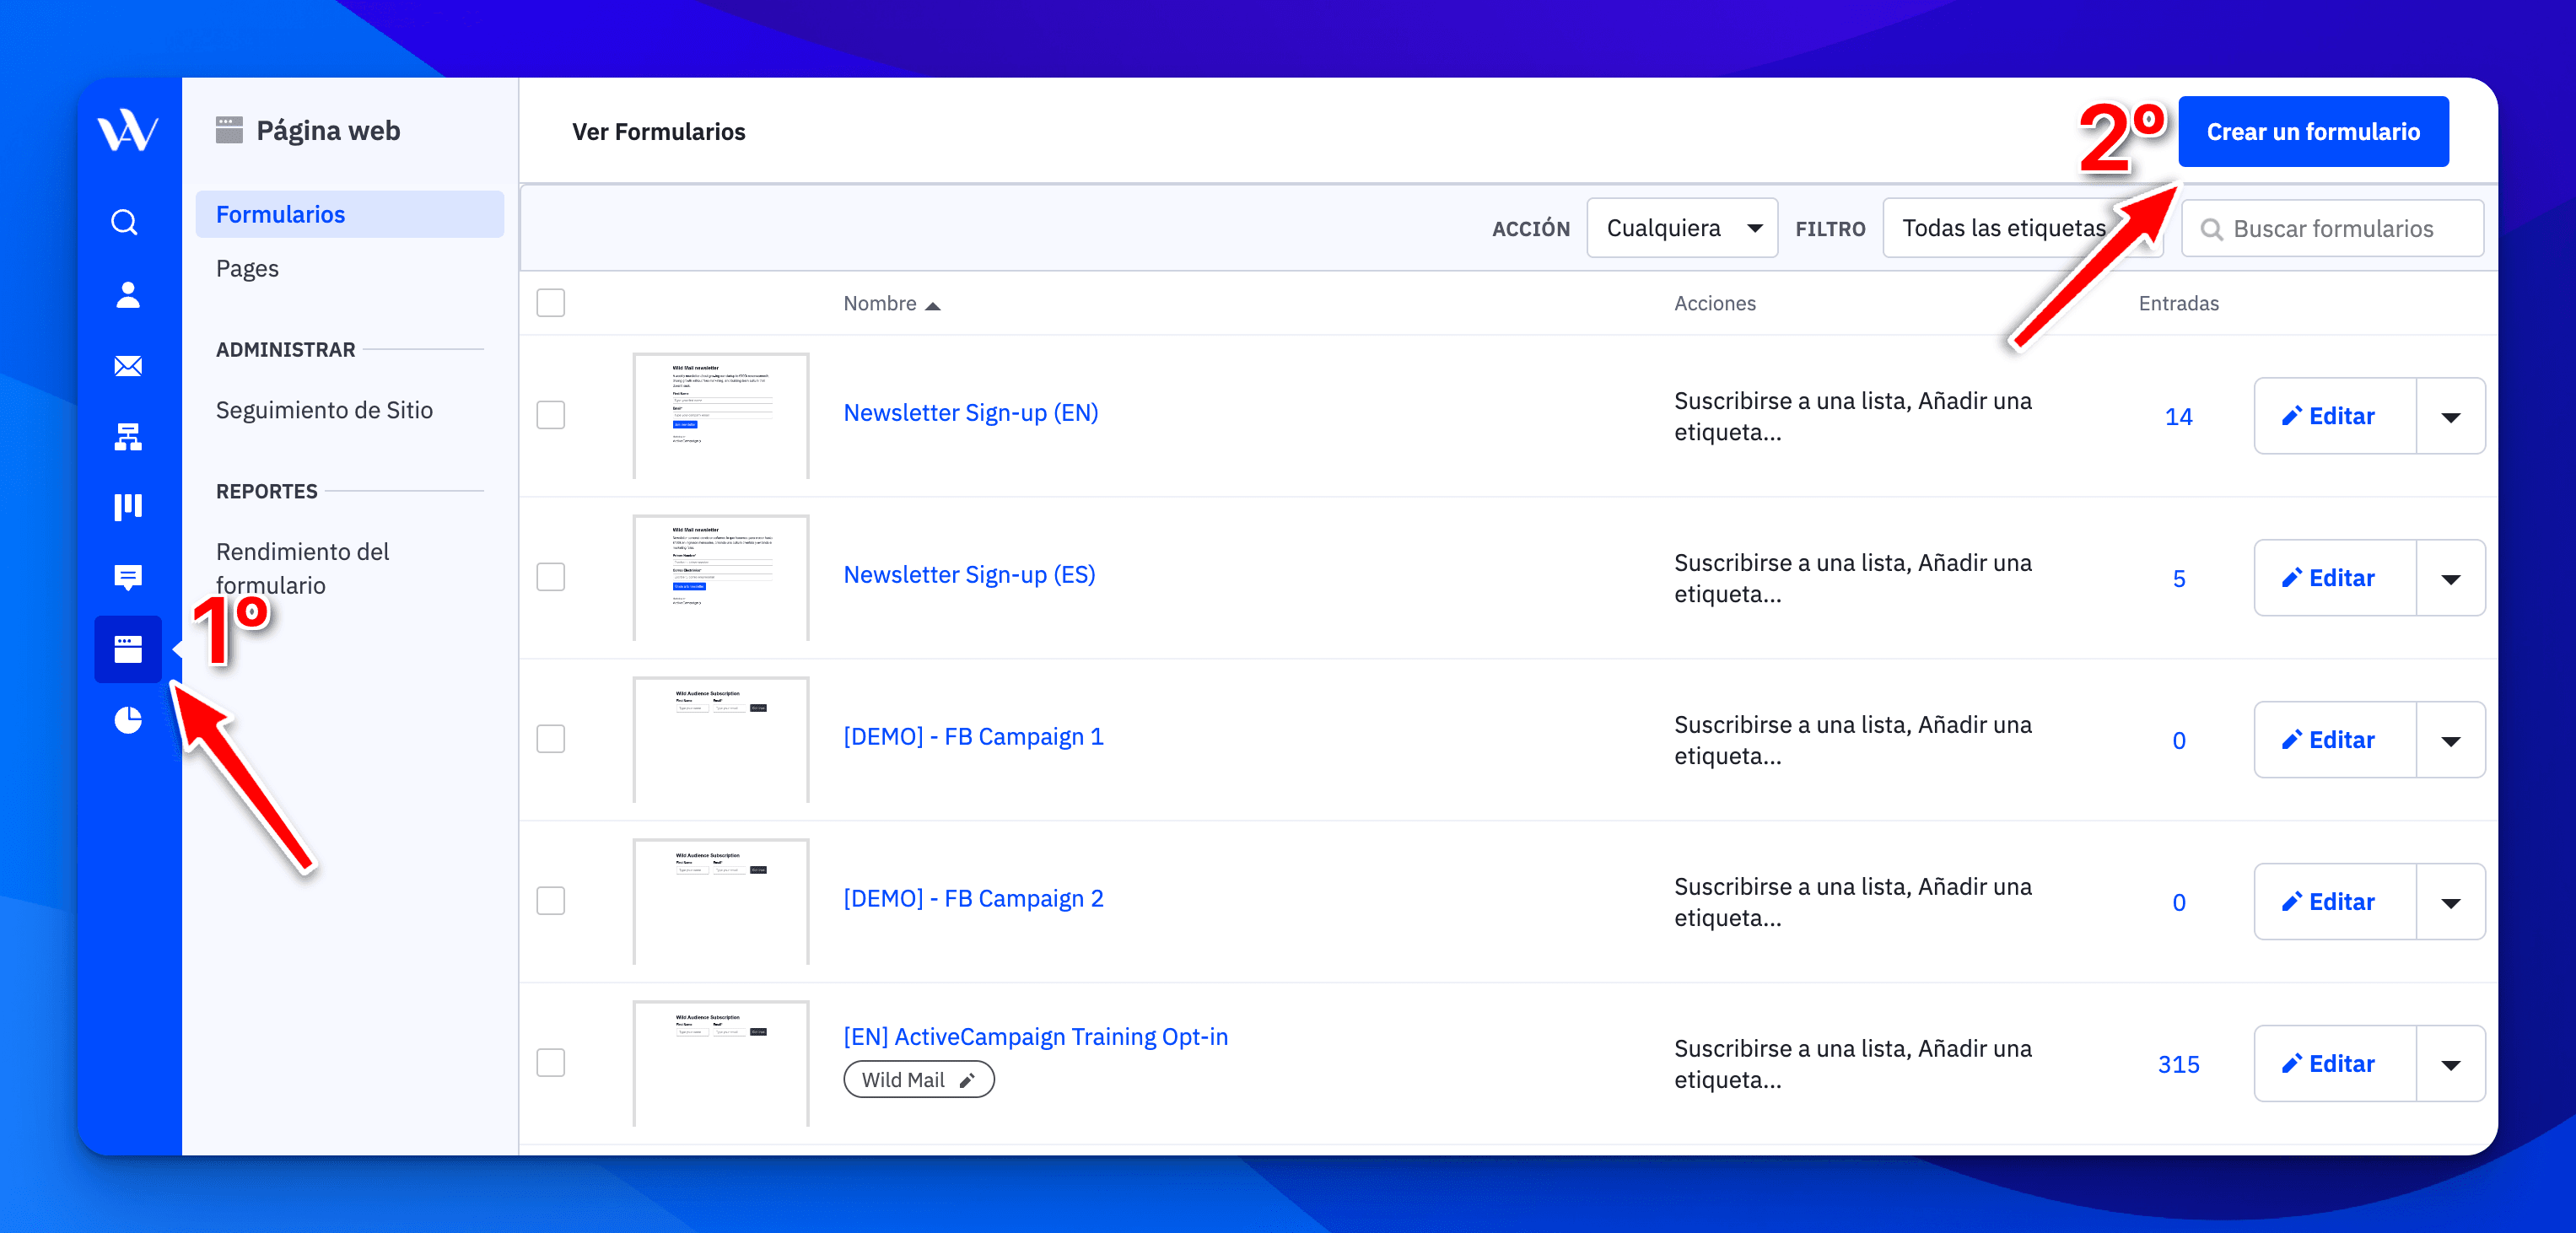Expand options arrow for [DEMO] - FB Campaign 2
This screenshot has height=1233, width=2576.
(x=2451, y=902)
